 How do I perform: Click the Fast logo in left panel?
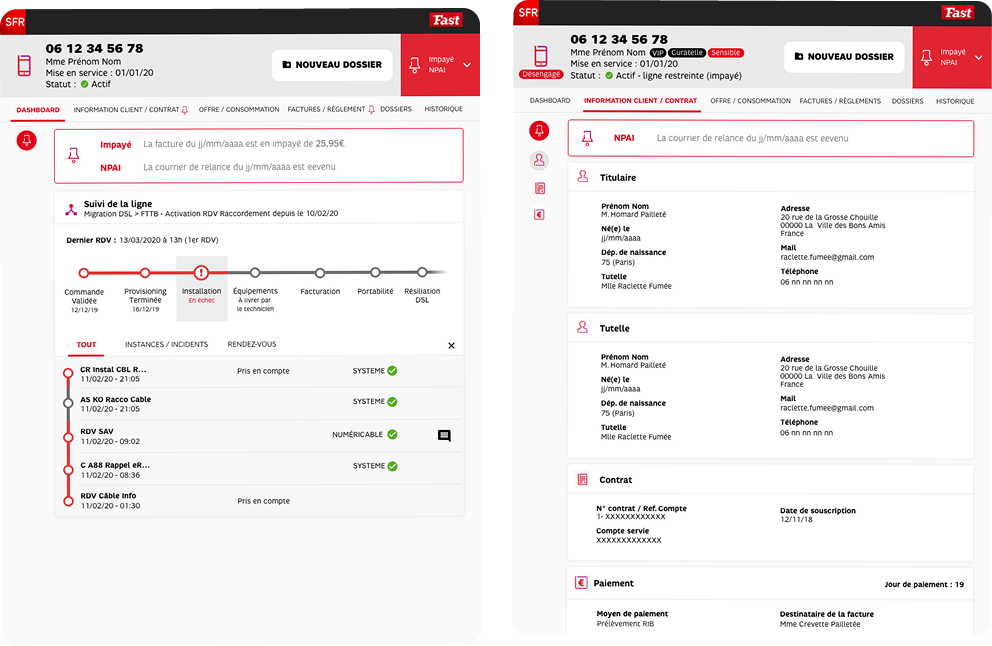[x=445, y=20]
